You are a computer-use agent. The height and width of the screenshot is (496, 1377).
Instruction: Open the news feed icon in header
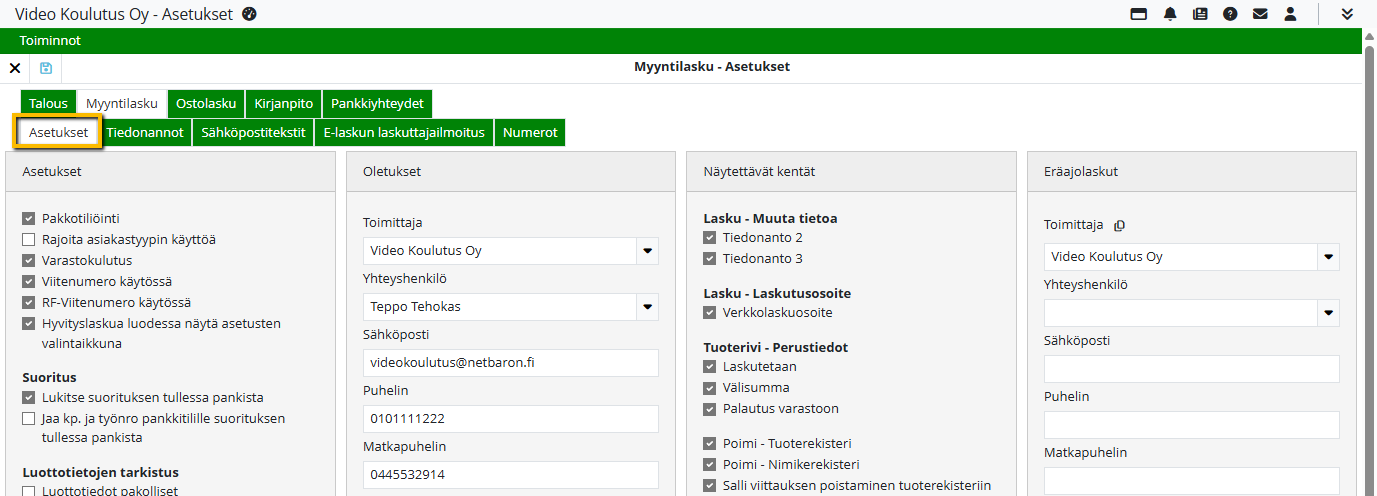click(x=1200, y=14)
